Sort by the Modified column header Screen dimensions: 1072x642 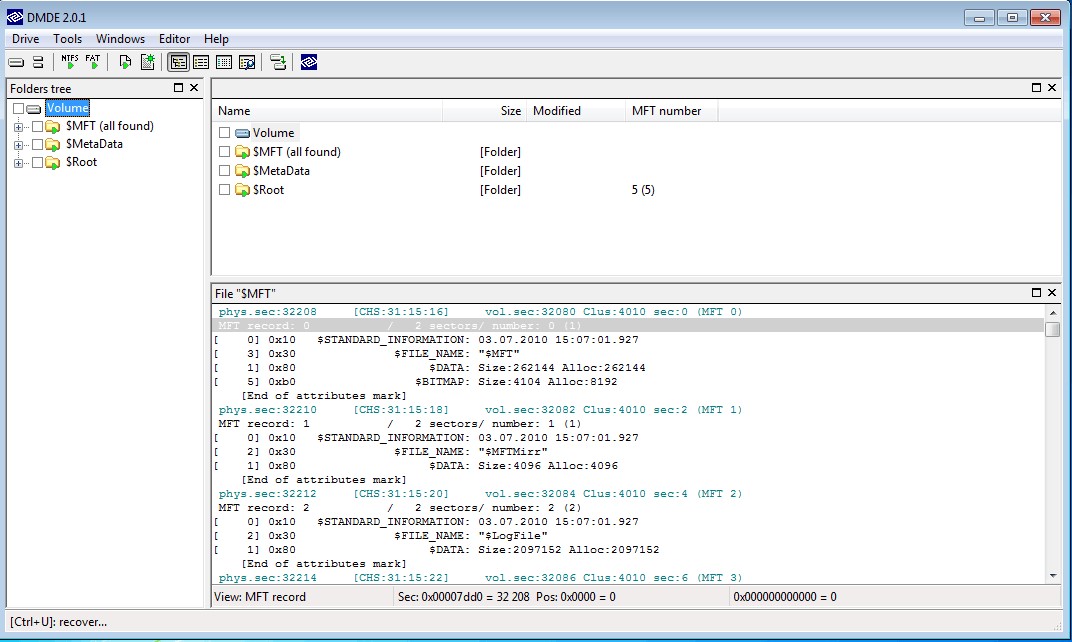pyautogui.click(x=557, y=111)
